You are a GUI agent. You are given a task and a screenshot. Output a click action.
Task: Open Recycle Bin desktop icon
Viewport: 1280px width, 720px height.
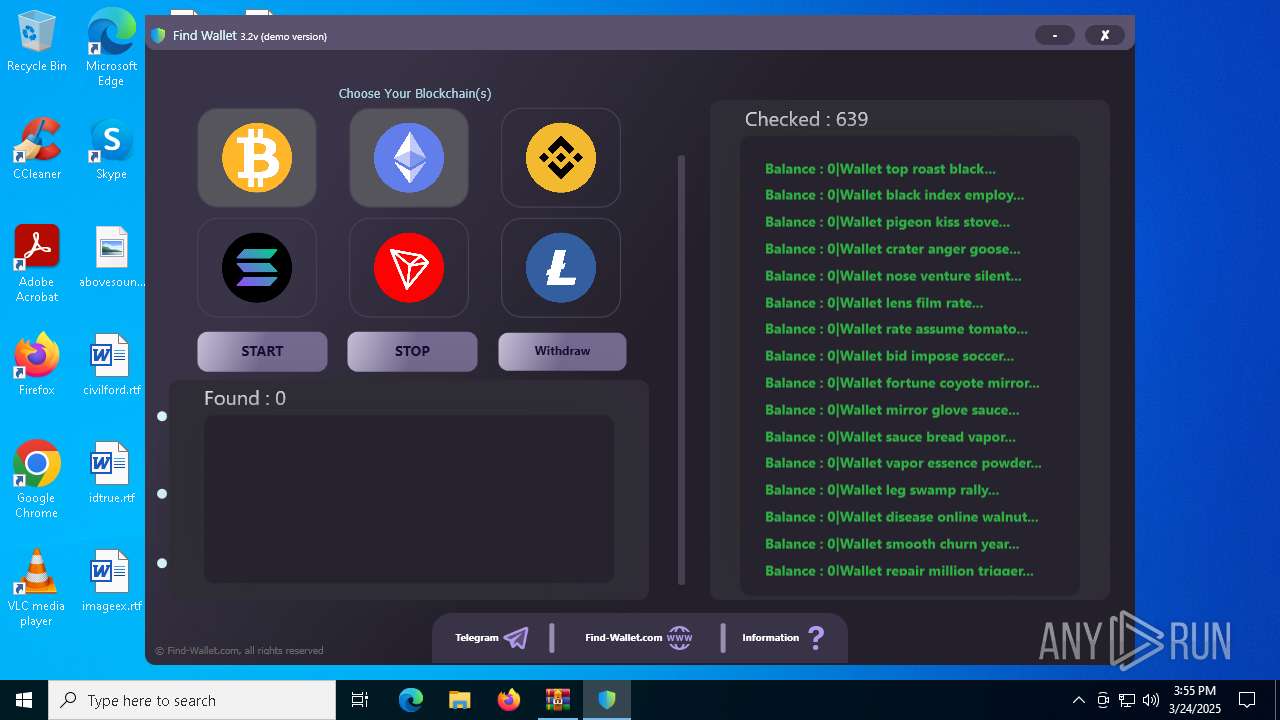tap(37, 42)
